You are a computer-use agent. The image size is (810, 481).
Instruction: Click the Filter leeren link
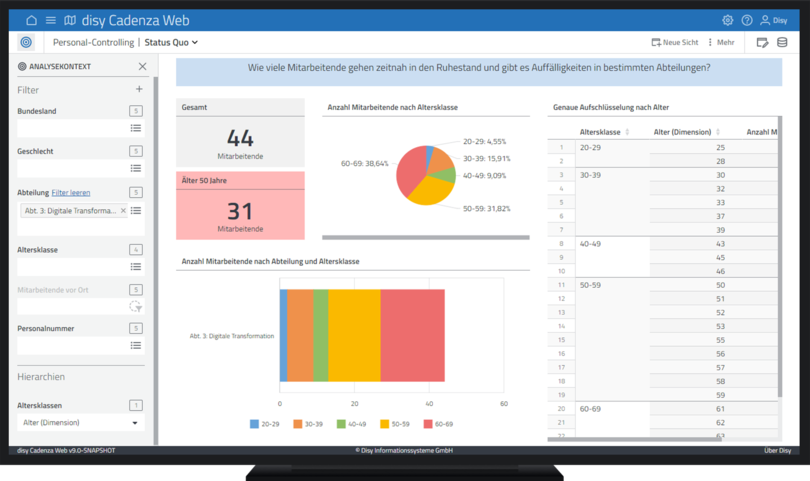click(71, 193)
